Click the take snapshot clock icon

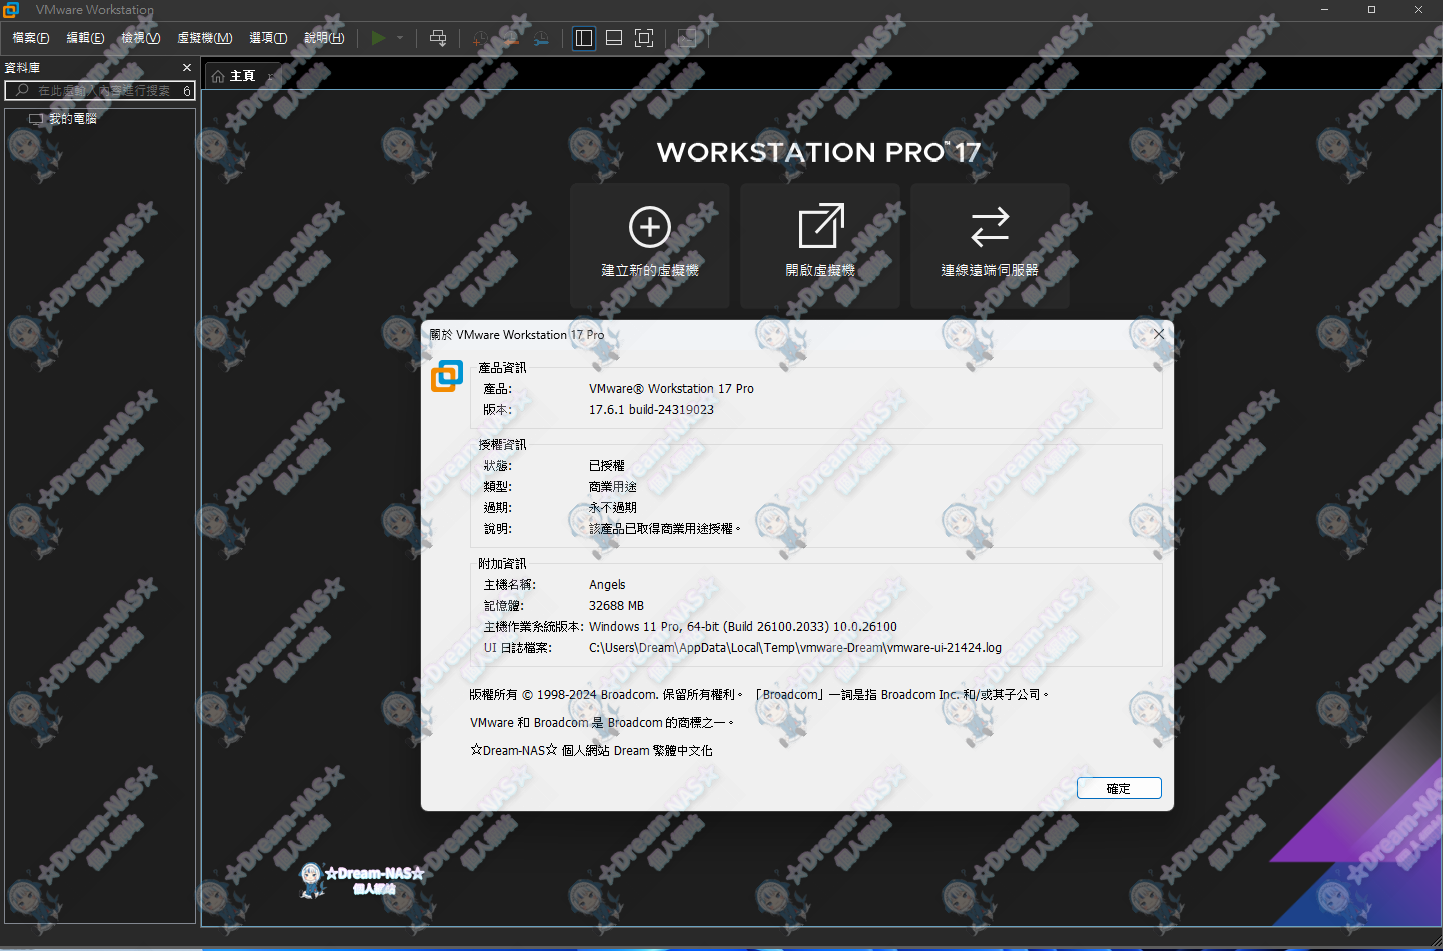pyautogui.click(x=480, y=38)
